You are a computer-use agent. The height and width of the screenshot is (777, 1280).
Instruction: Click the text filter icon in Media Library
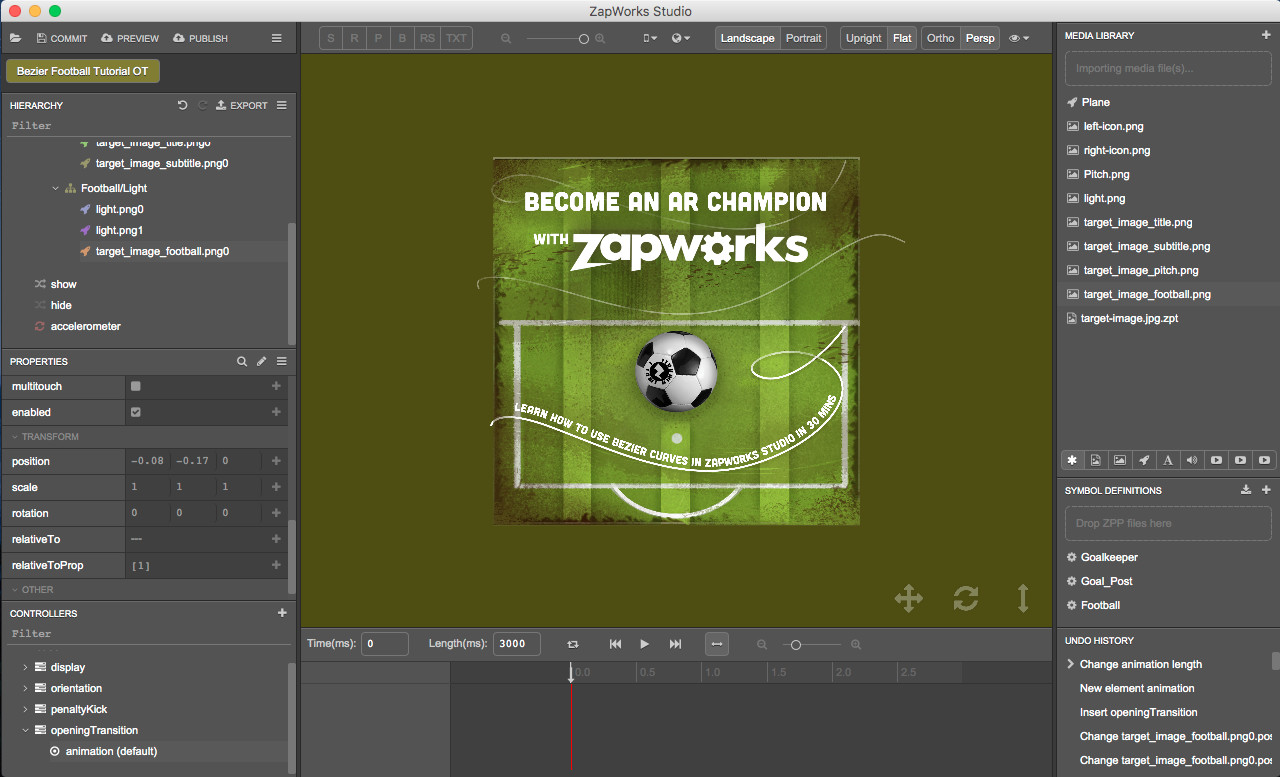point(1168,460)
